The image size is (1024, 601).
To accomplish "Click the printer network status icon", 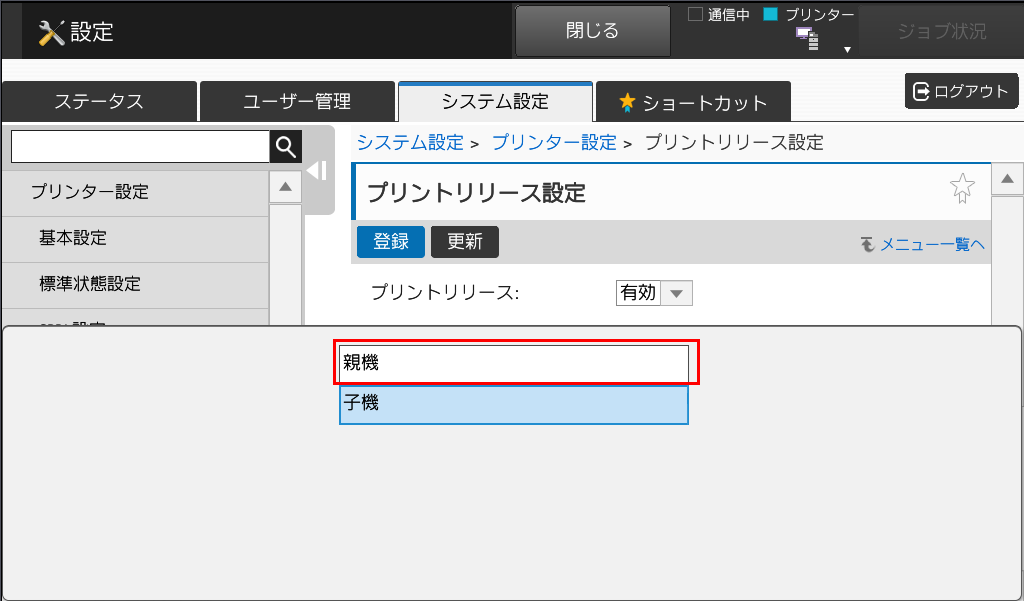I will click(807, 39).
